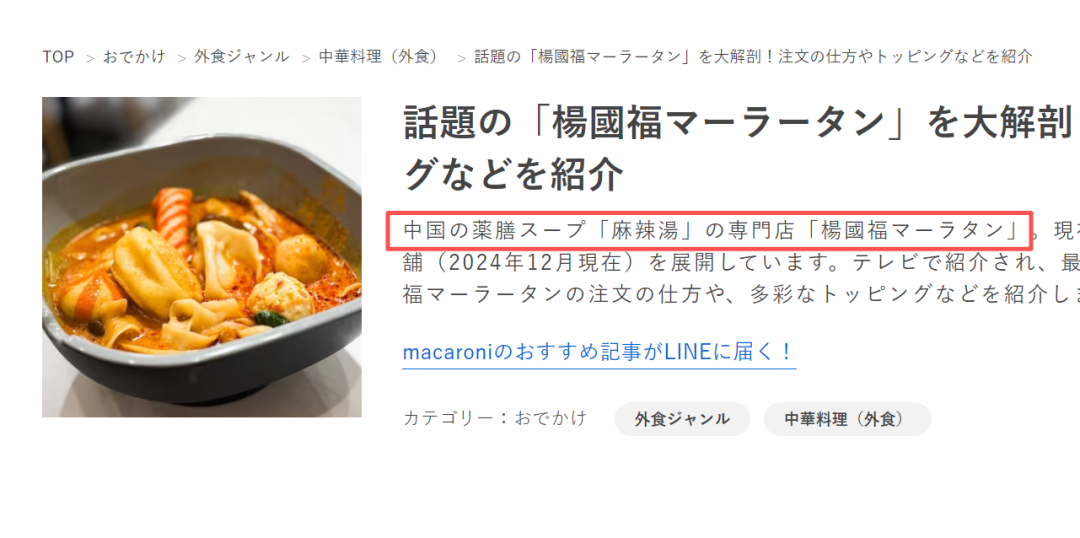Go to おでかけ breadcrumb

(x=134, y=56)
